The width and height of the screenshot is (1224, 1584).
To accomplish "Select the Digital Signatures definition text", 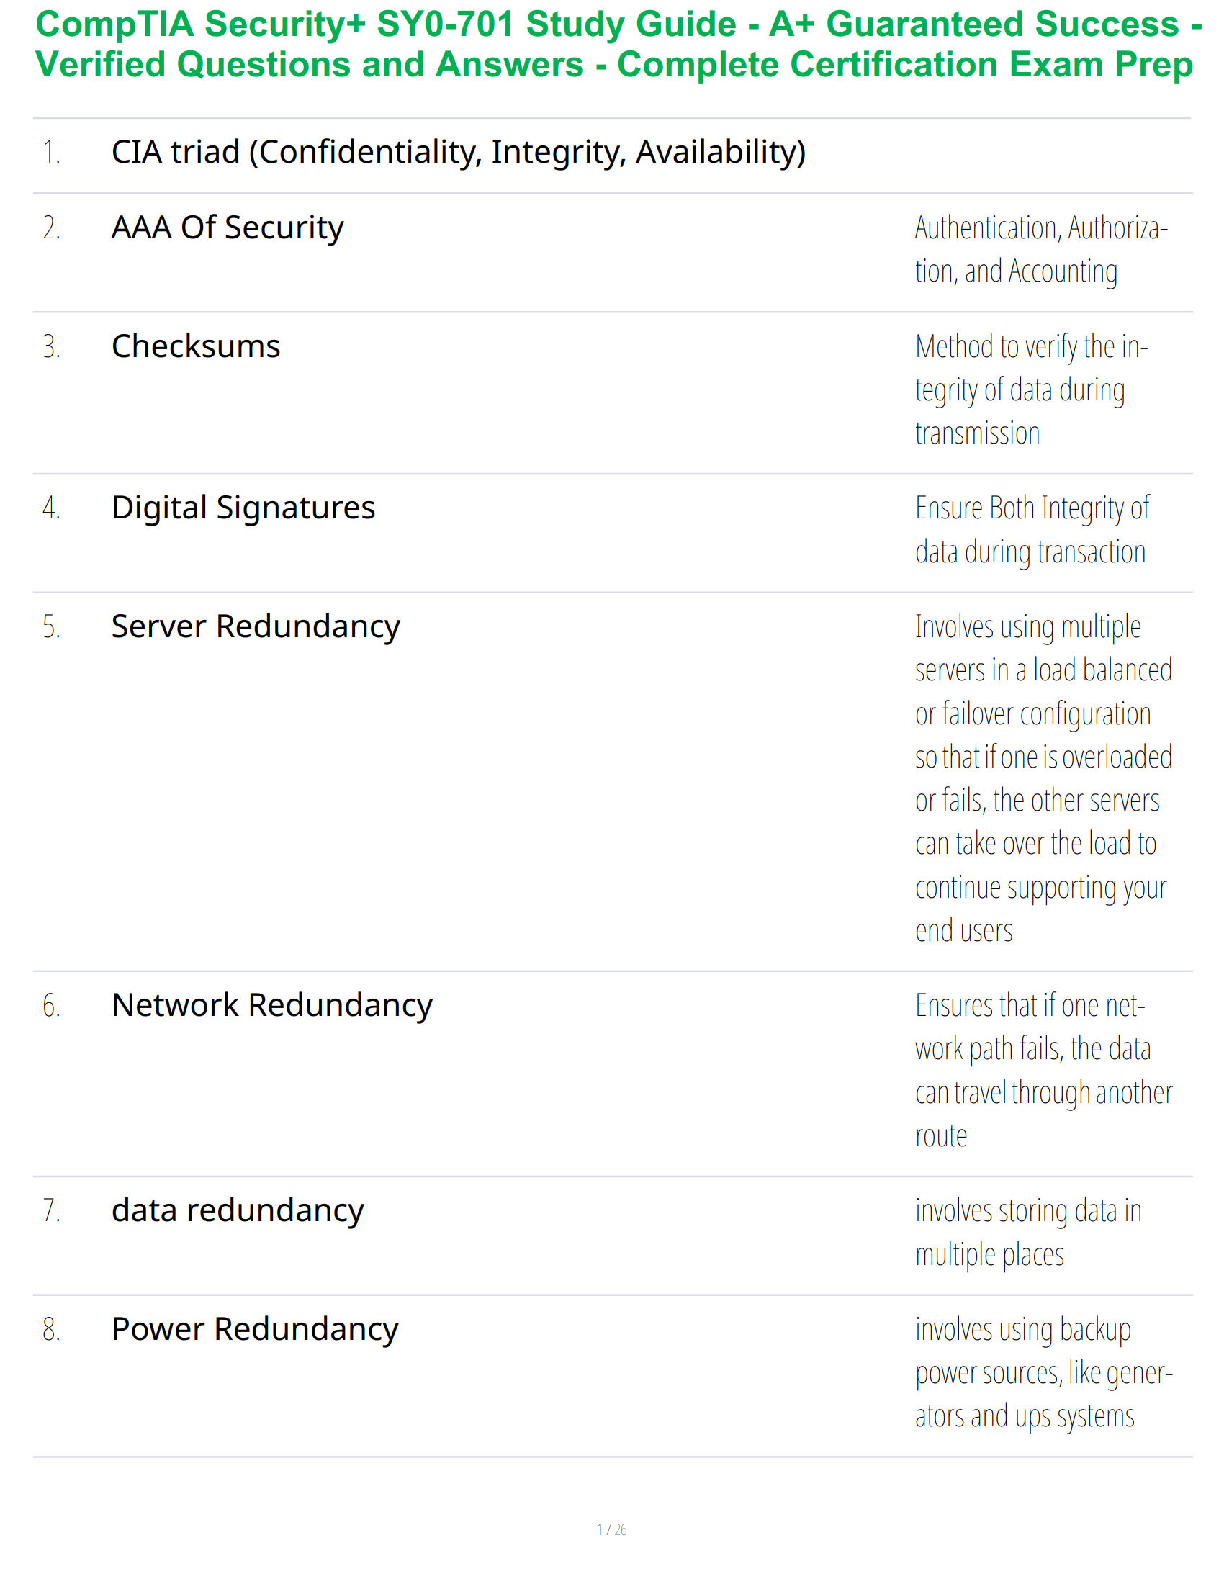I will [x=1031, y=530].
